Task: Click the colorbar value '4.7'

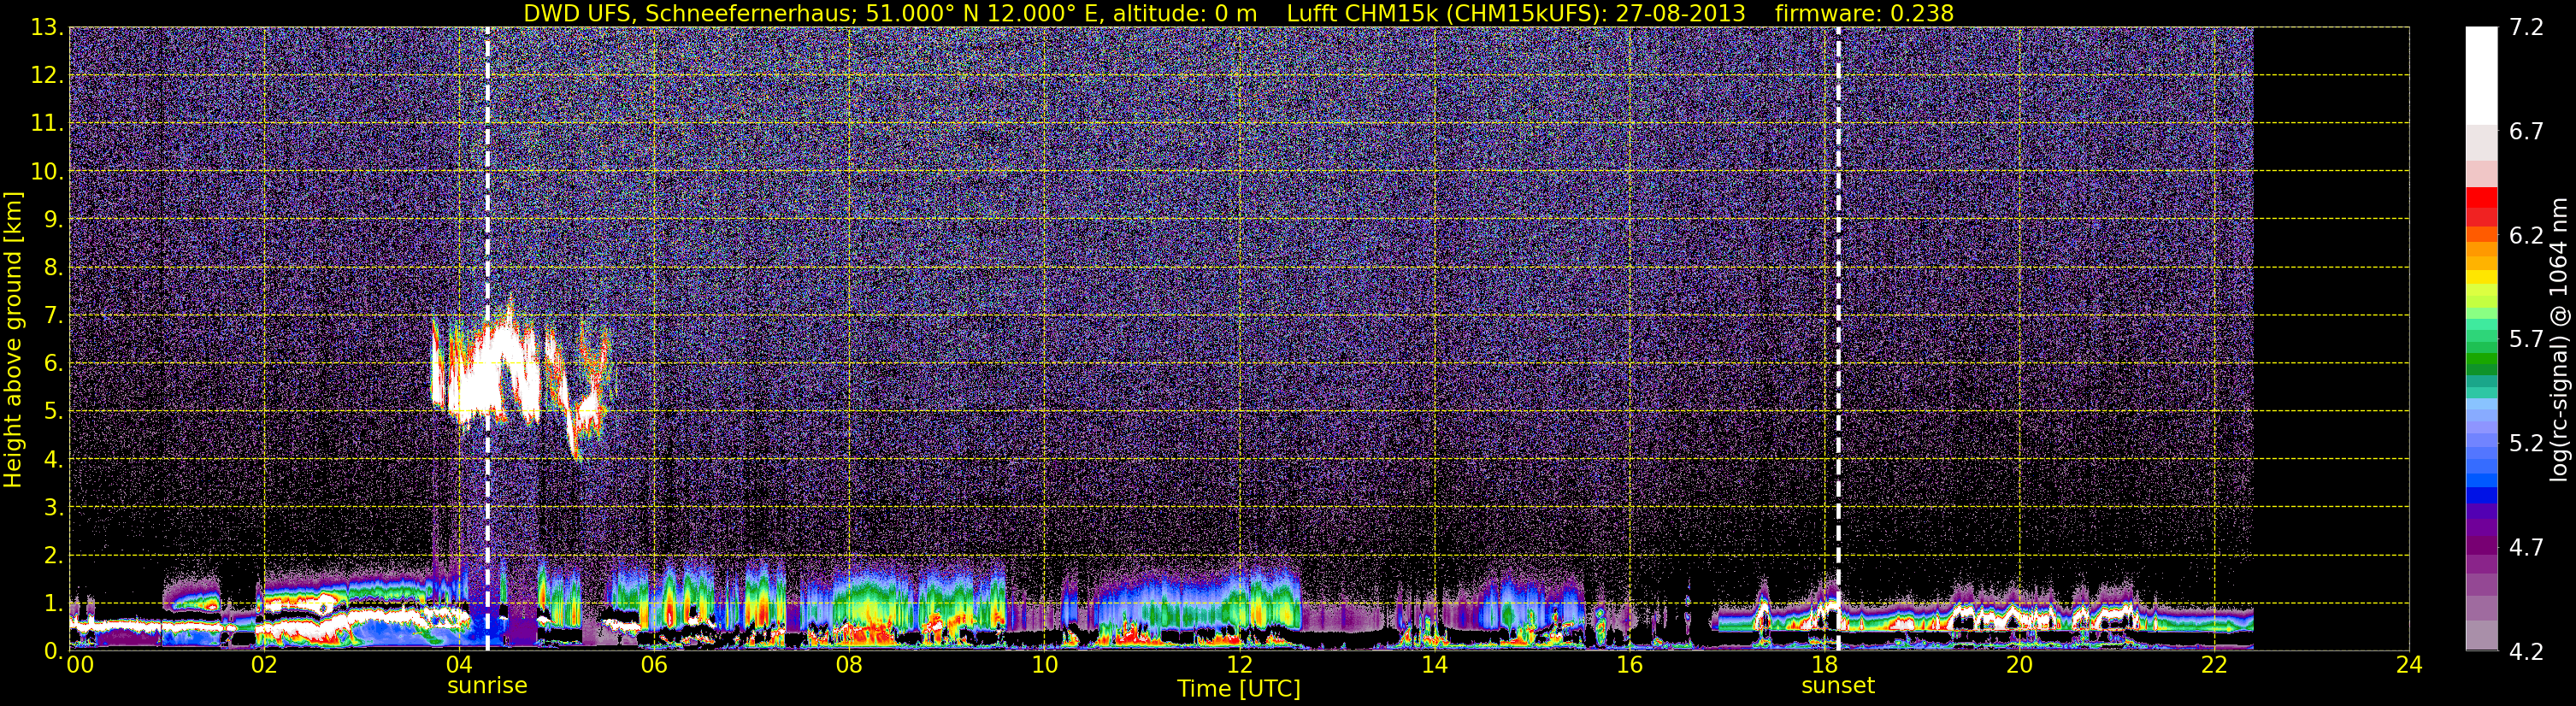Action: pos(2526,547)
